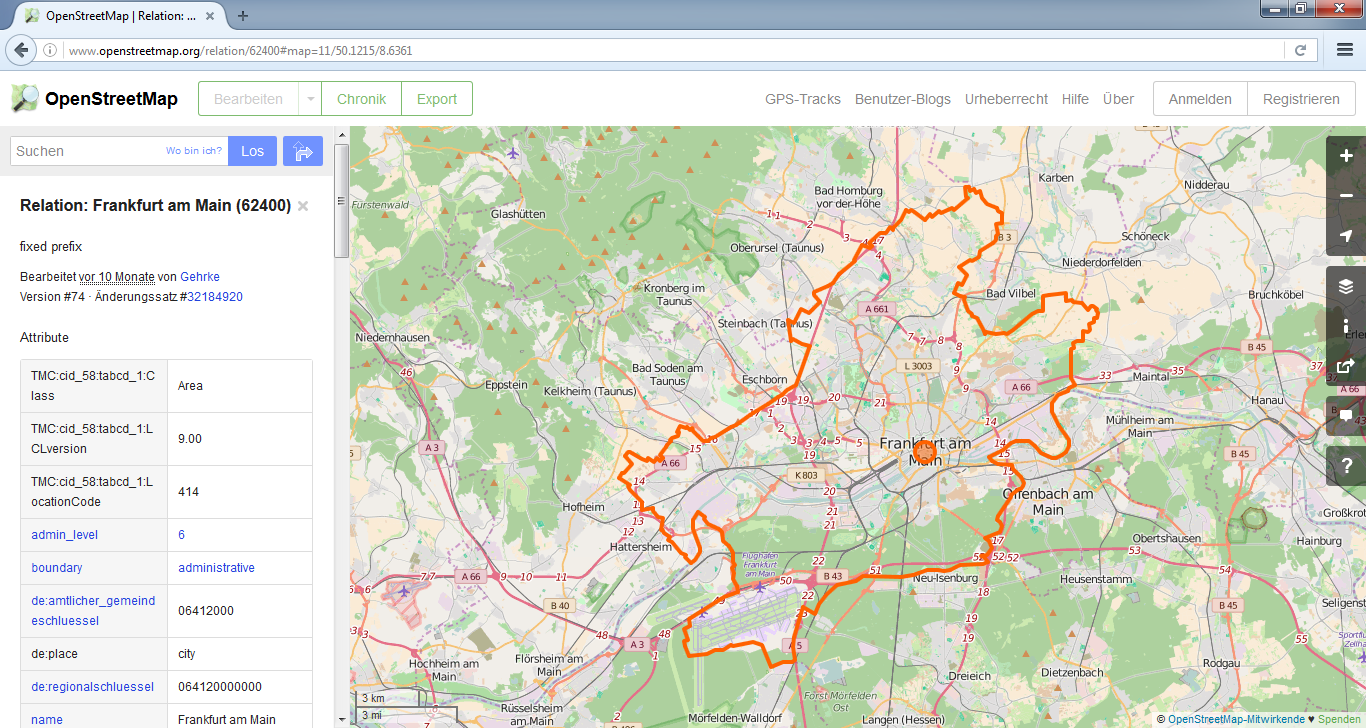This screenshot has height=728, width=1366.
Task: Close the relation sidebar with the X
Action: tap(303, 206)
